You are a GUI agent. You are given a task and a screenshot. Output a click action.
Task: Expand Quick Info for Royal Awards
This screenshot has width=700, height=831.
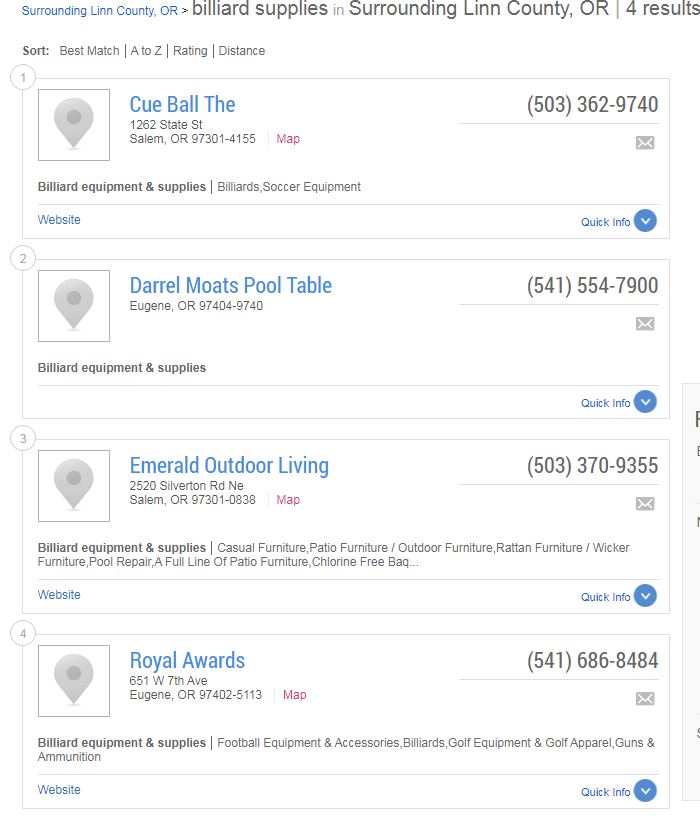coord(618,791)
